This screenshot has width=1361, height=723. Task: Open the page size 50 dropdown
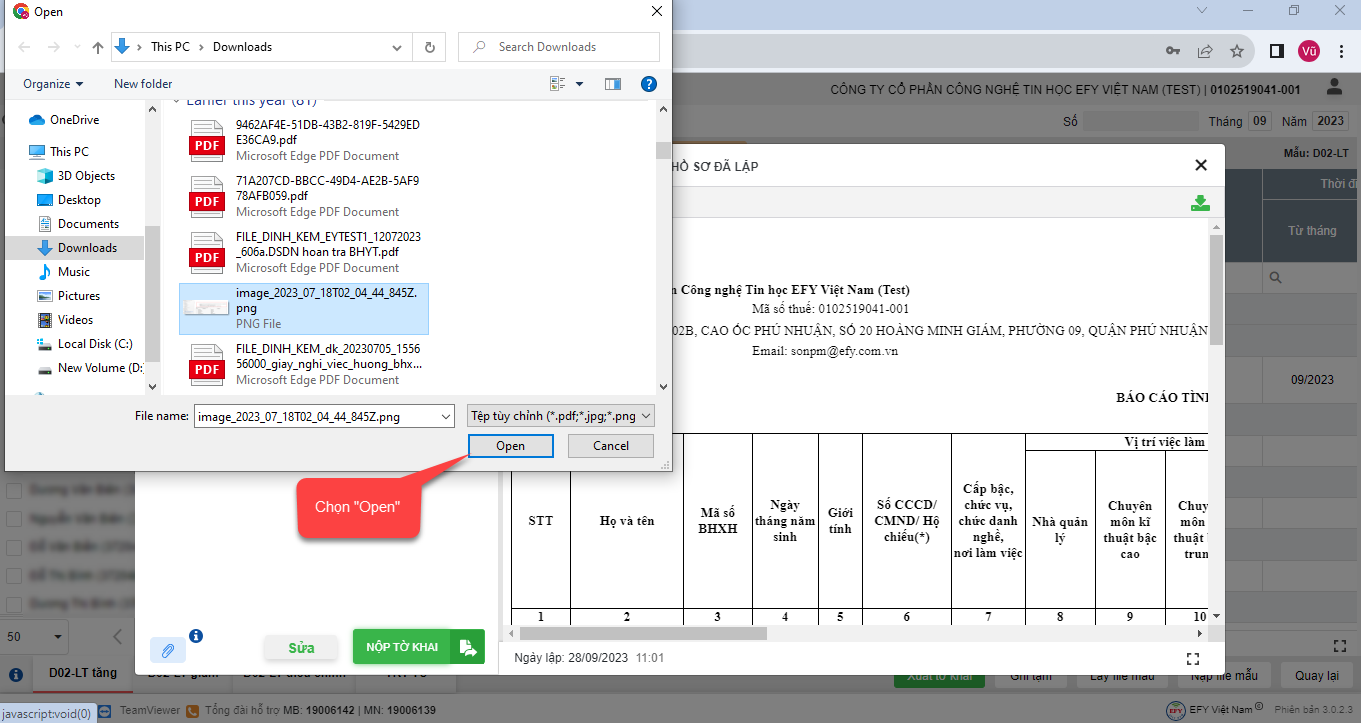pyautogui.click(x=34, y=636)
